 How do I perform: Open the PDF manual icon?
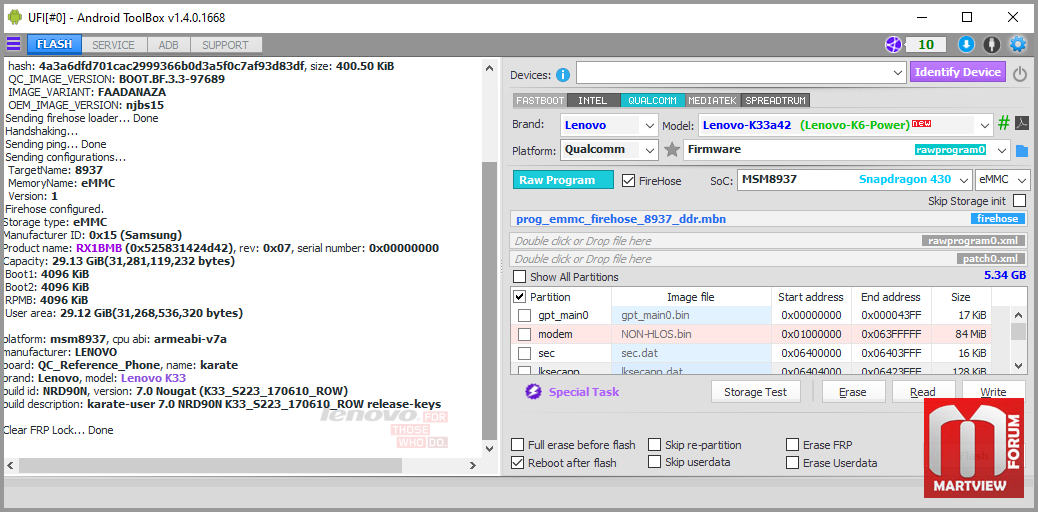[1021, 124]
